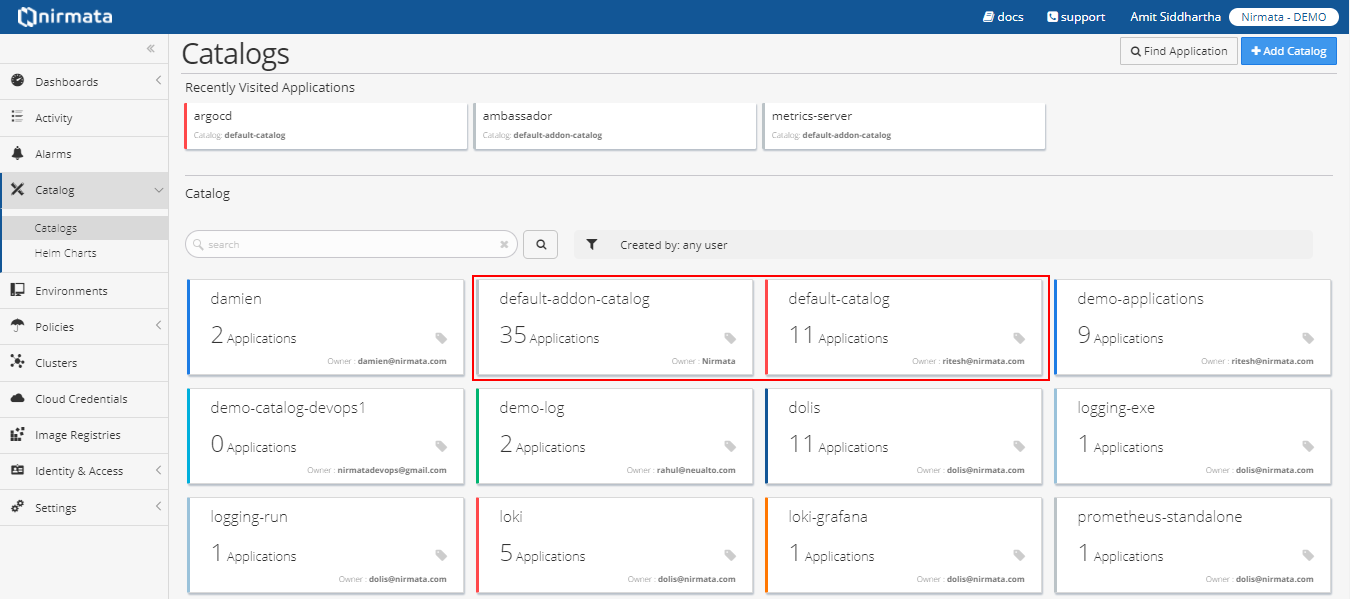Click the Settings gears icon
This screenshot has height=599, width=1350.
(x=17, y=507)
